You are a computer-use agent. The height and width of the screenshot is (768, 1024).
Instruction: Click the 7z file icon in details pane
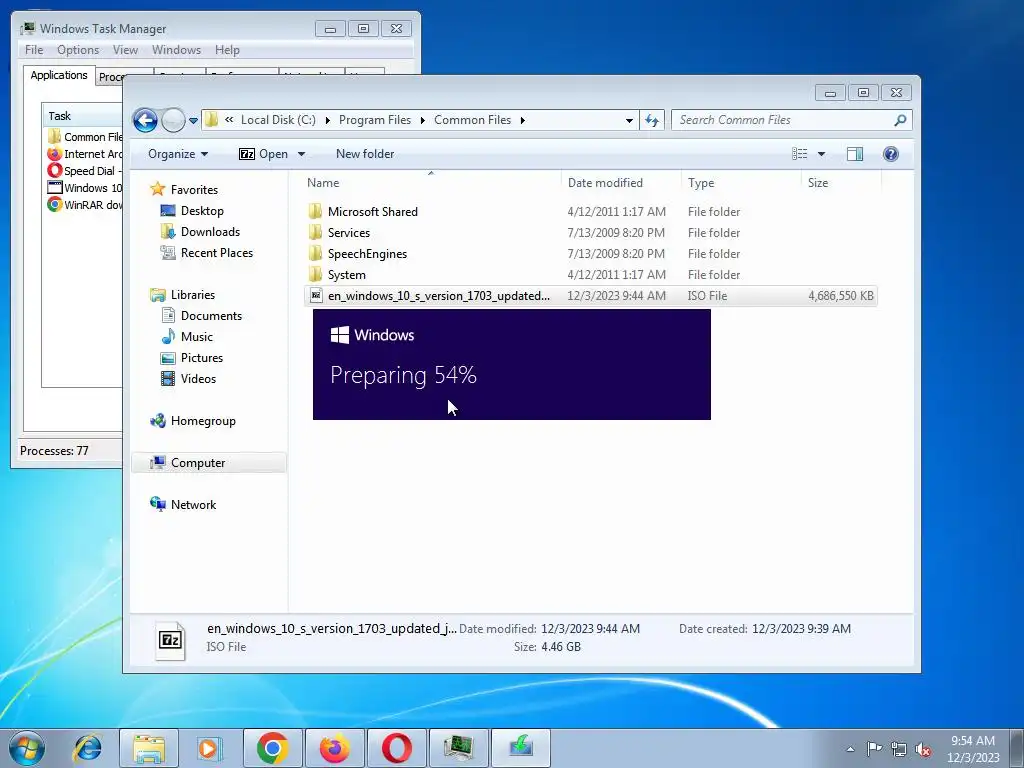pos(170,639)
